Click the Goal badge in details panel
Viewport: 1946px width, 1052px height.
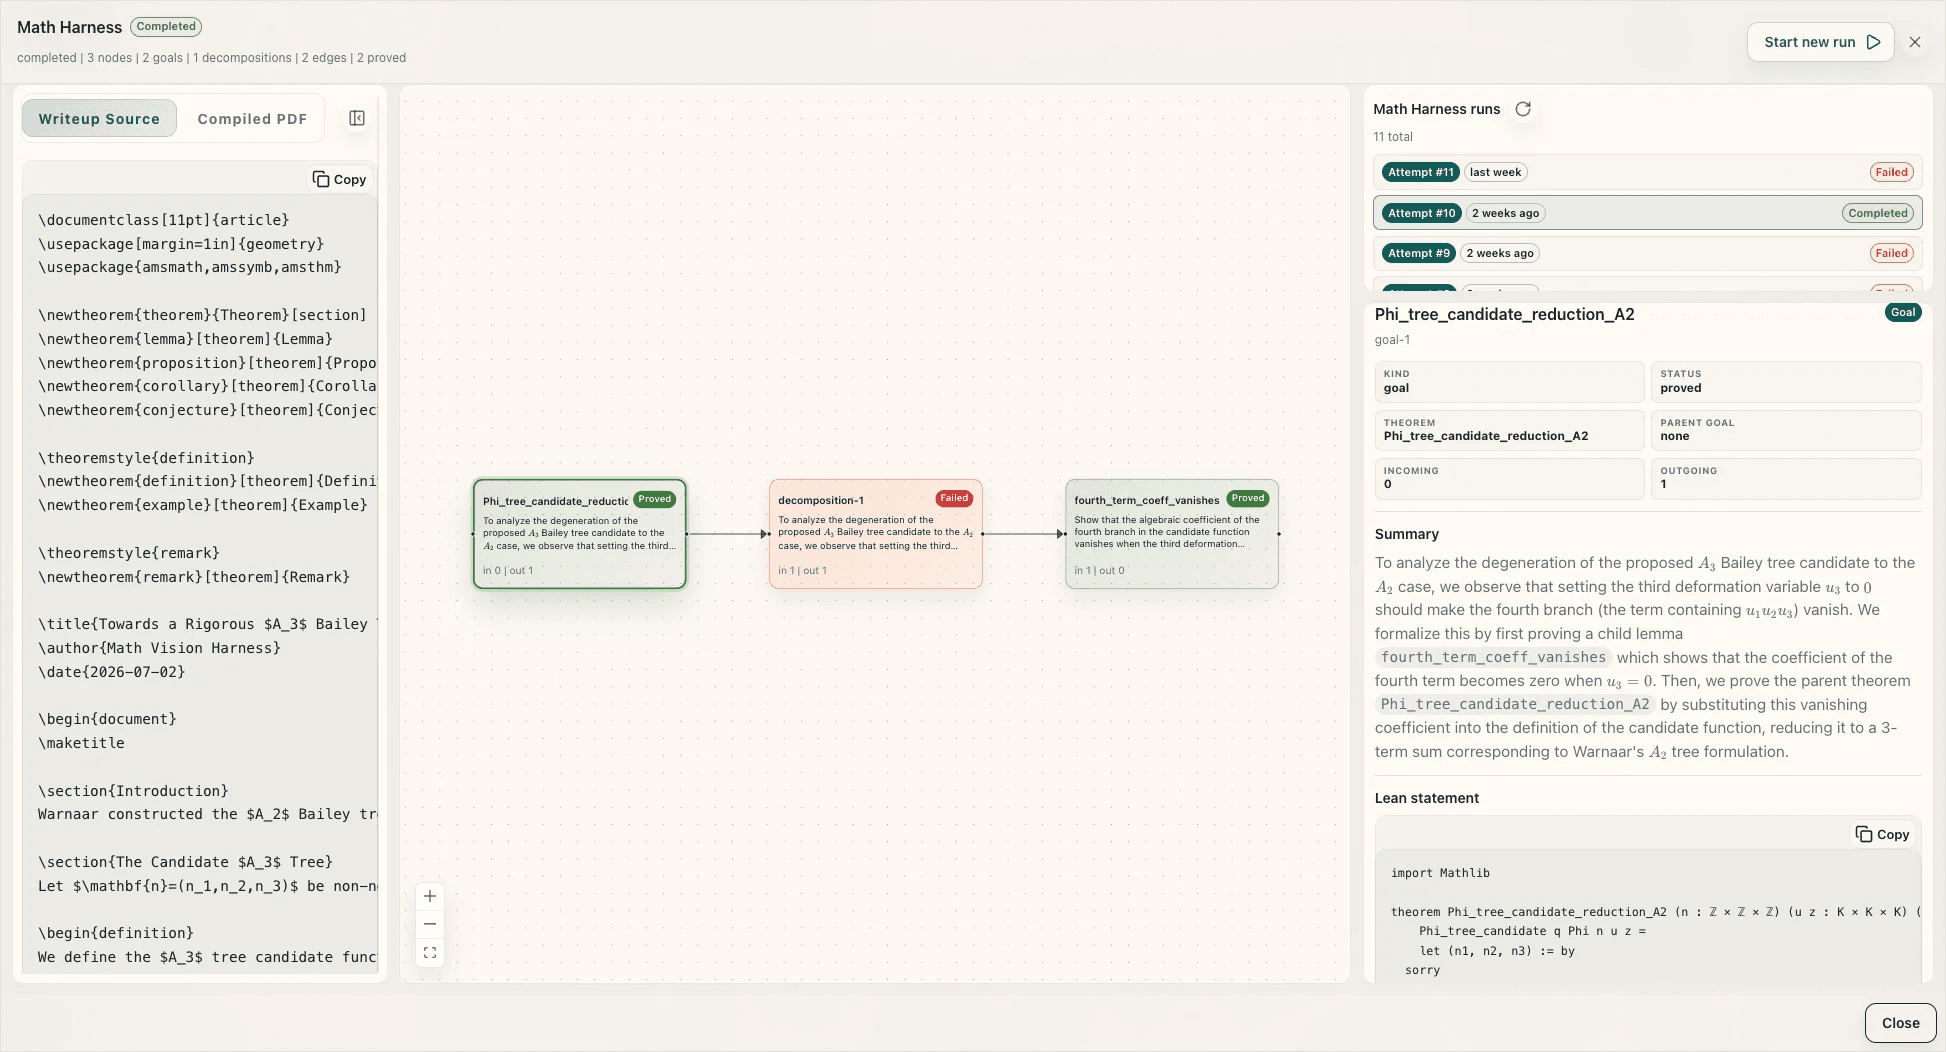pyautogui.click(x=1903, y=312)
